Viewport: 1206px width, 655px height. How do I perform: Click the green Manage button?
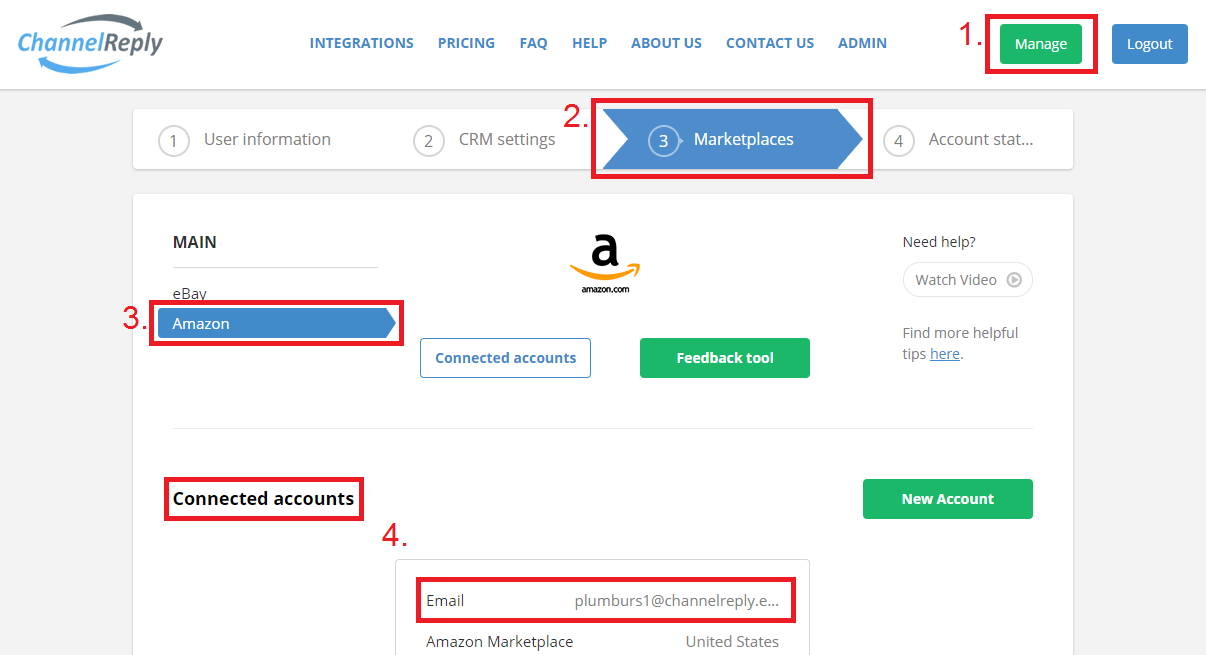click(1040, 43)
